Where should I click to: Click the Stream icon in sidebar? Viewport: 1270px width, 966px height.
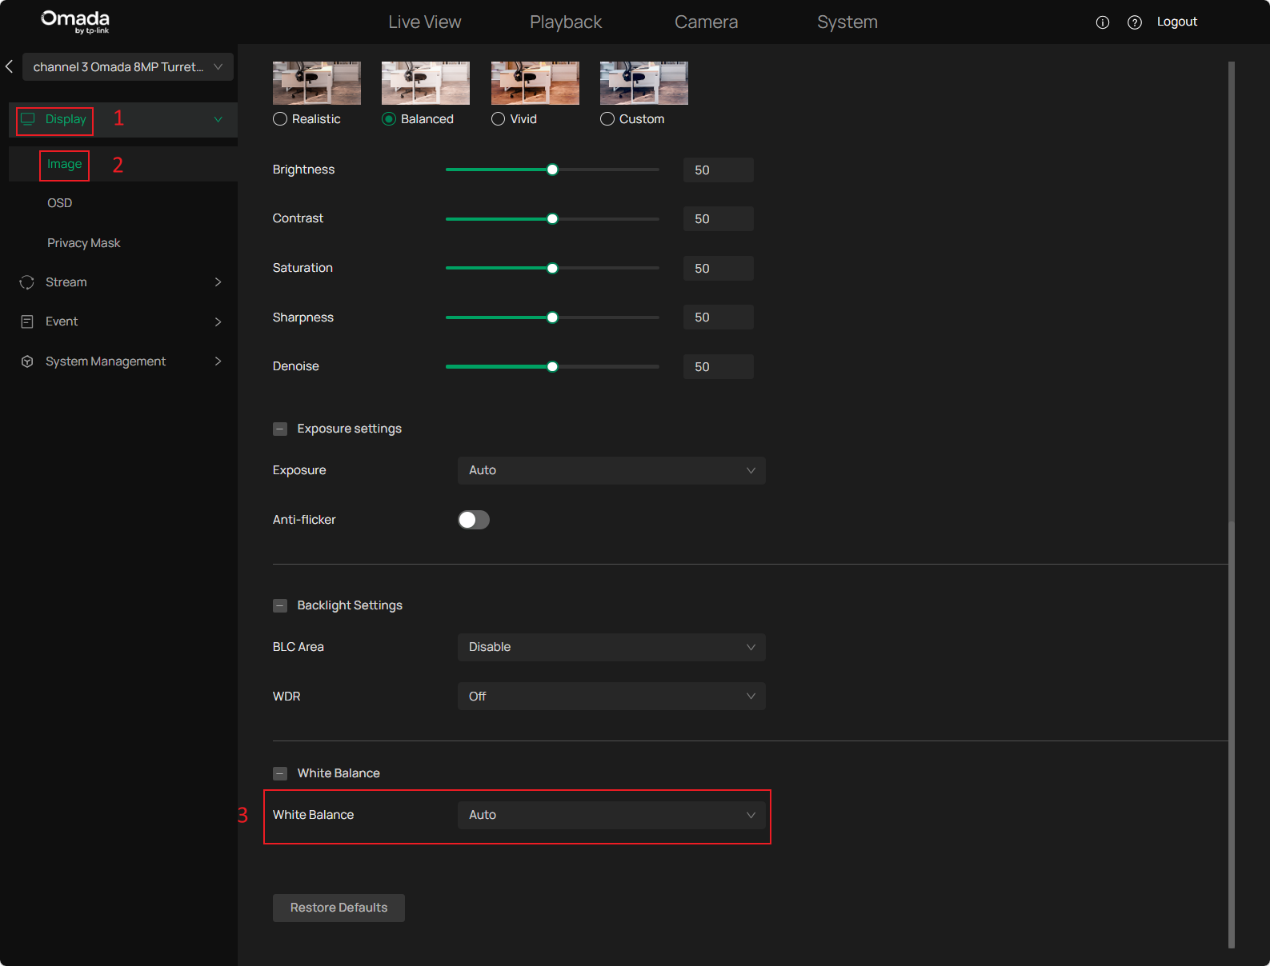(27, 282)
